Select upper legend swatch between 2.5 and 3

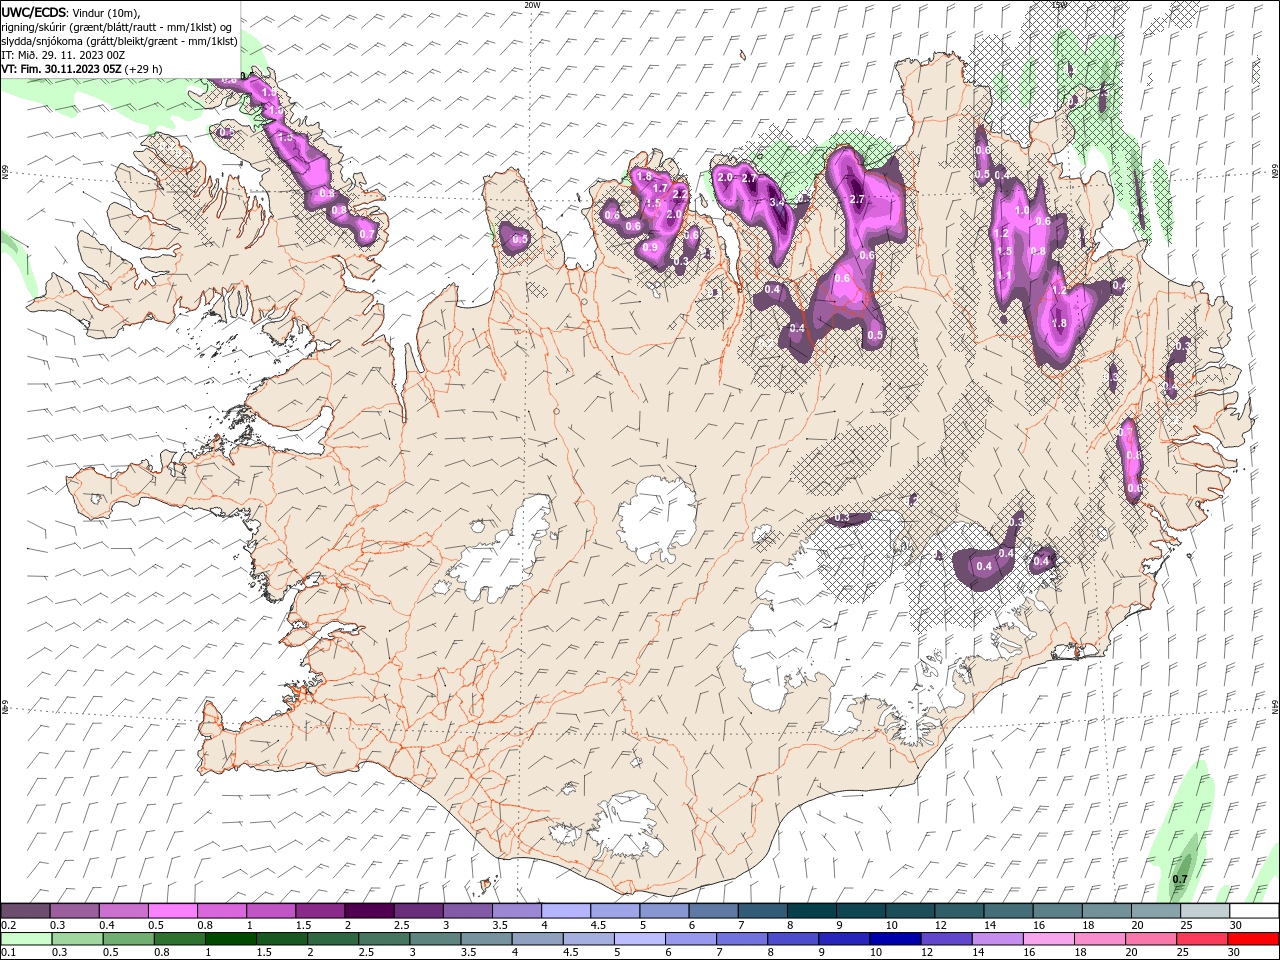418,911
